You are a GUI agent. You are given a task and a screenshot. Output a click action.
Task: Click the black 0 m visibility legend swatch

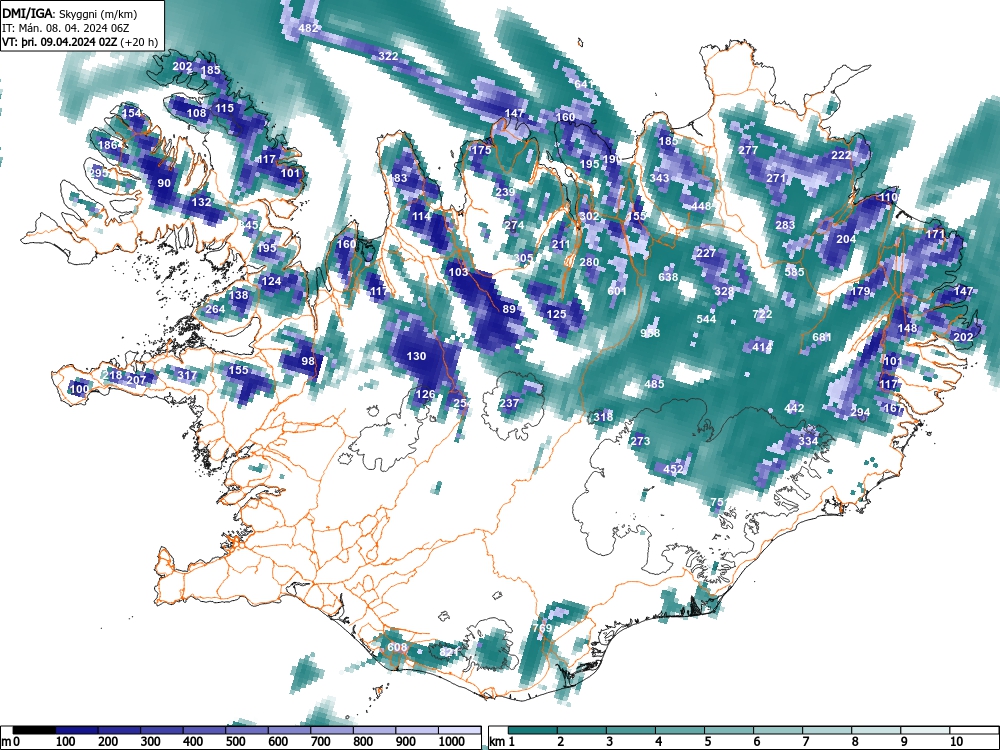point(34,730)
